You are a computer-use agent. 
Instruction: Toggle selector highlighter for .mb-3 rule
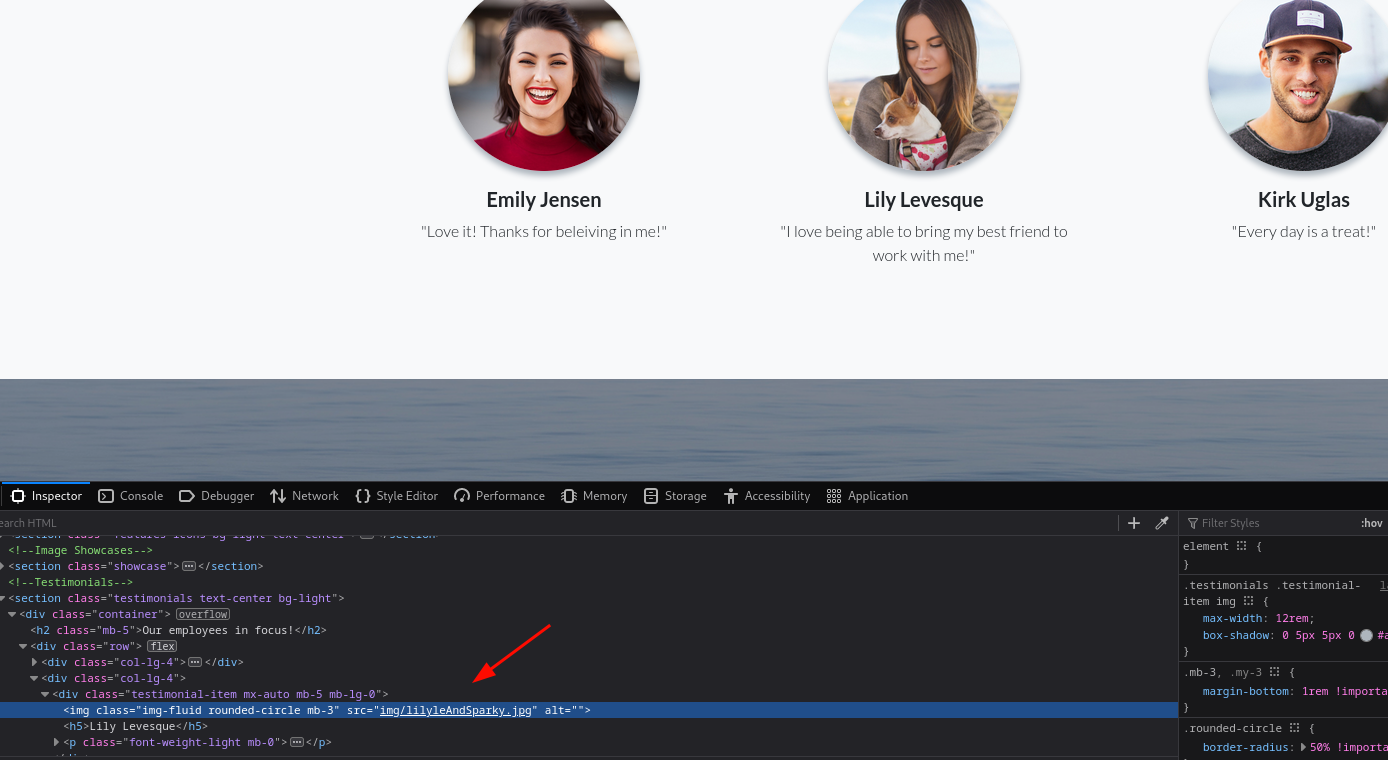coord(1274,672)
